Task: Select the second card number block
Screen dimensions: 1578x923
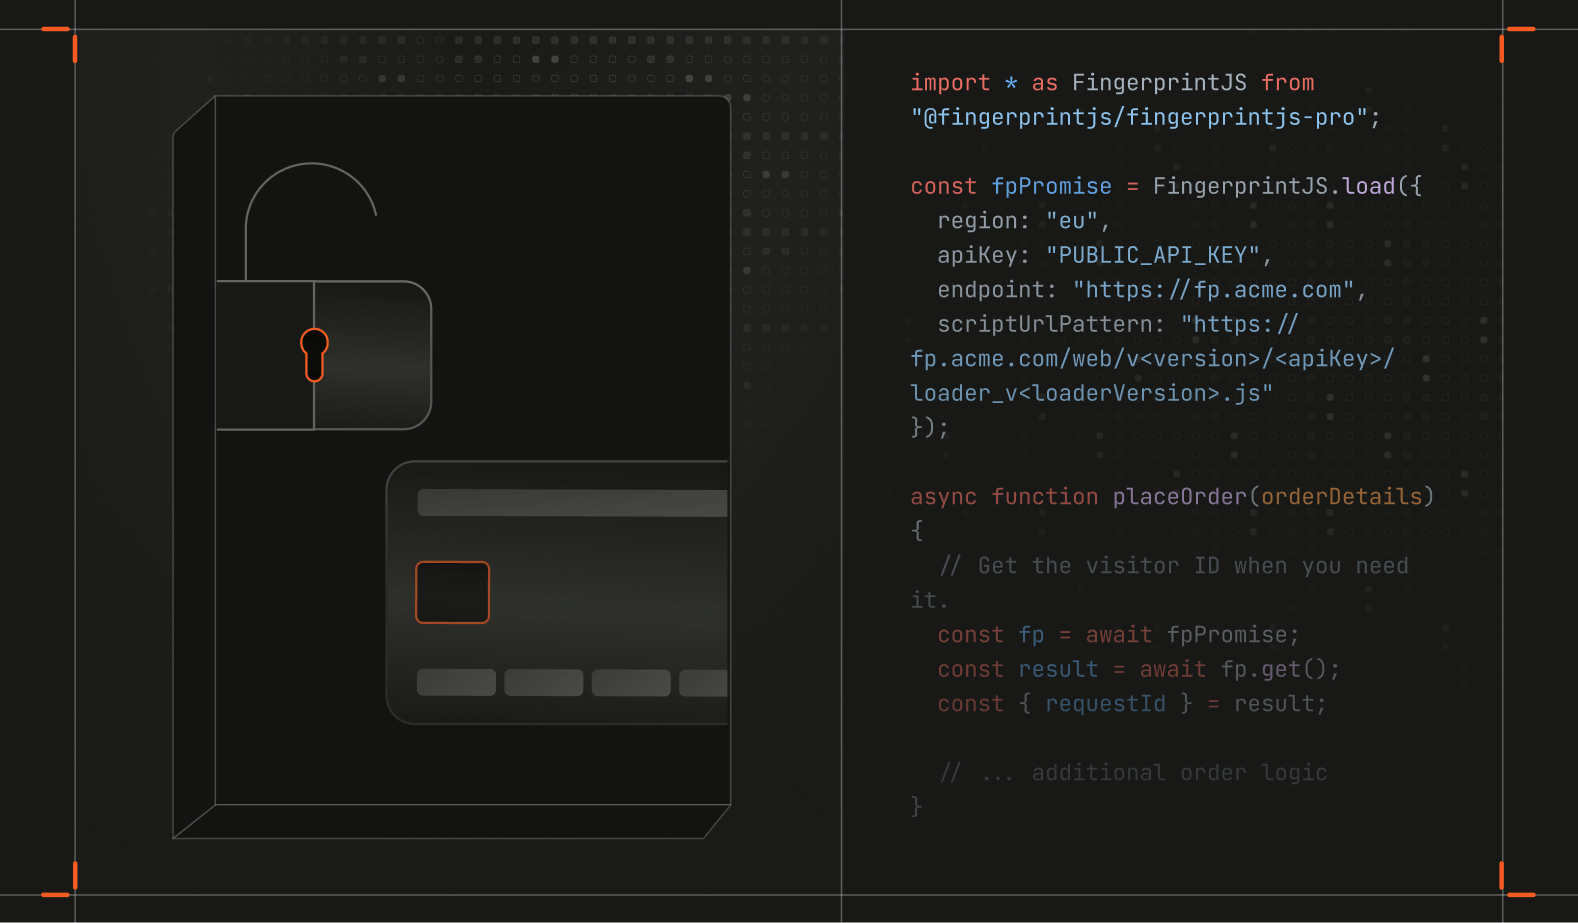Action: click(x=543, y=682)
